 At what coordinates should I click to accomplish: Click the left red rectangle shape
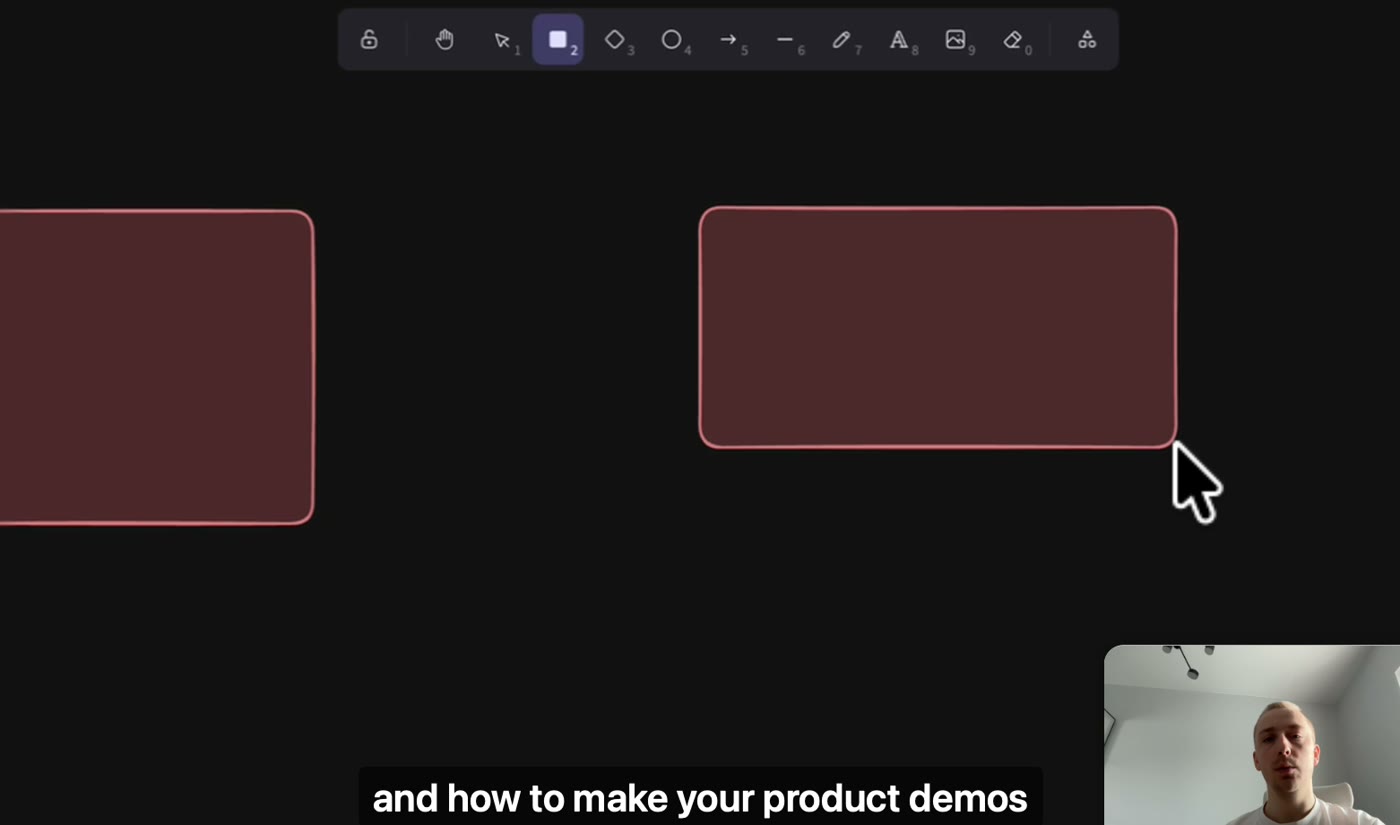[x=157, y=367]
